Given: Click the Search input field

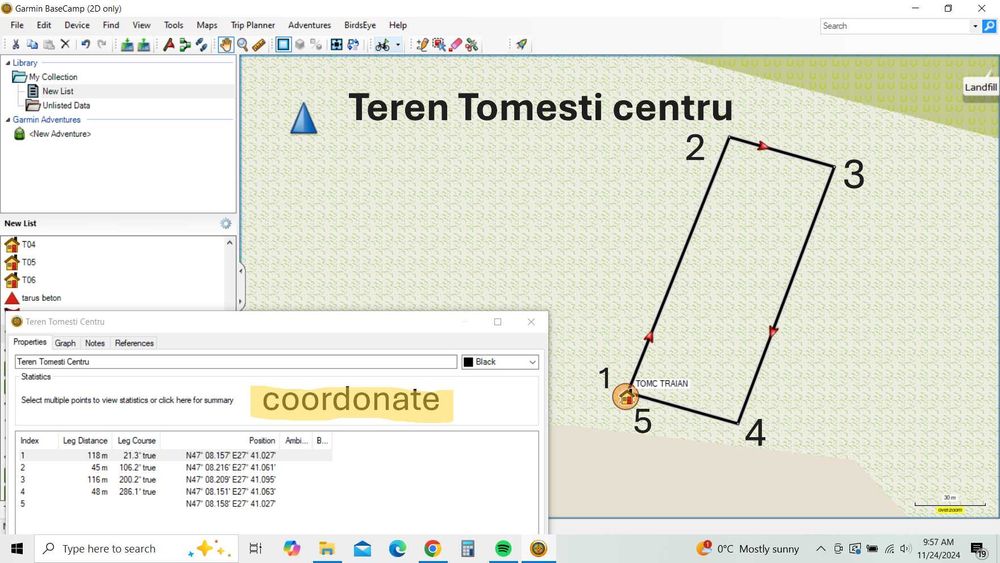Looking at the screenshot, I should [x=895, y=26].
